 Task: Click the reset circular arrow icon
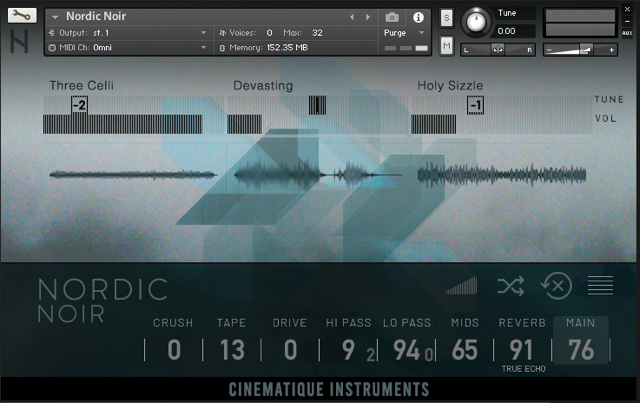(x=556, y=286)
